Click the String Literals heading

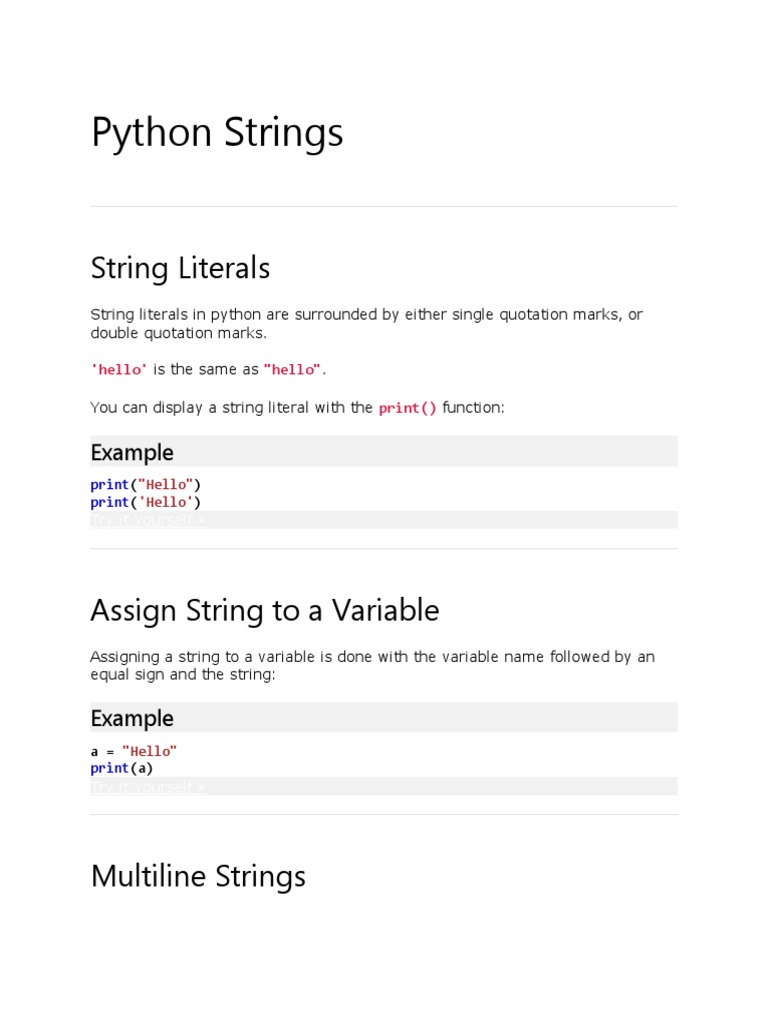(x=180, y=268)
